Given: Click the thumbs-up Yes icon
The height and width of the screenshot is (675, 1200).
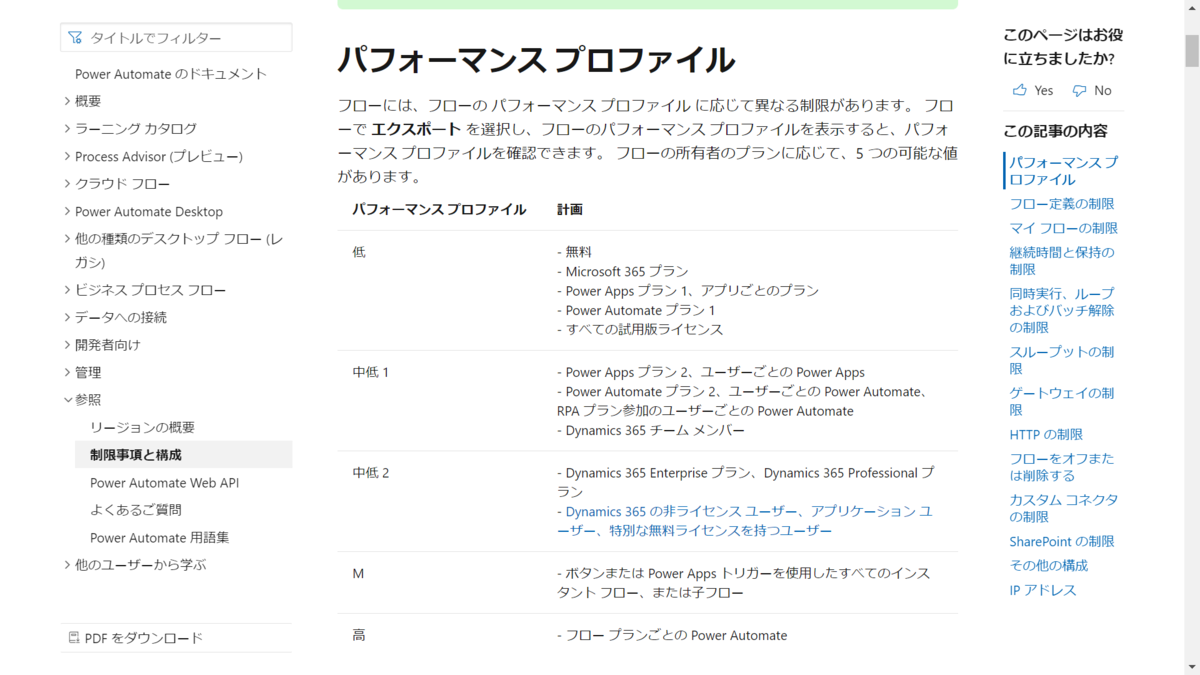Looking at the screenshot, I should [1020, 90].
